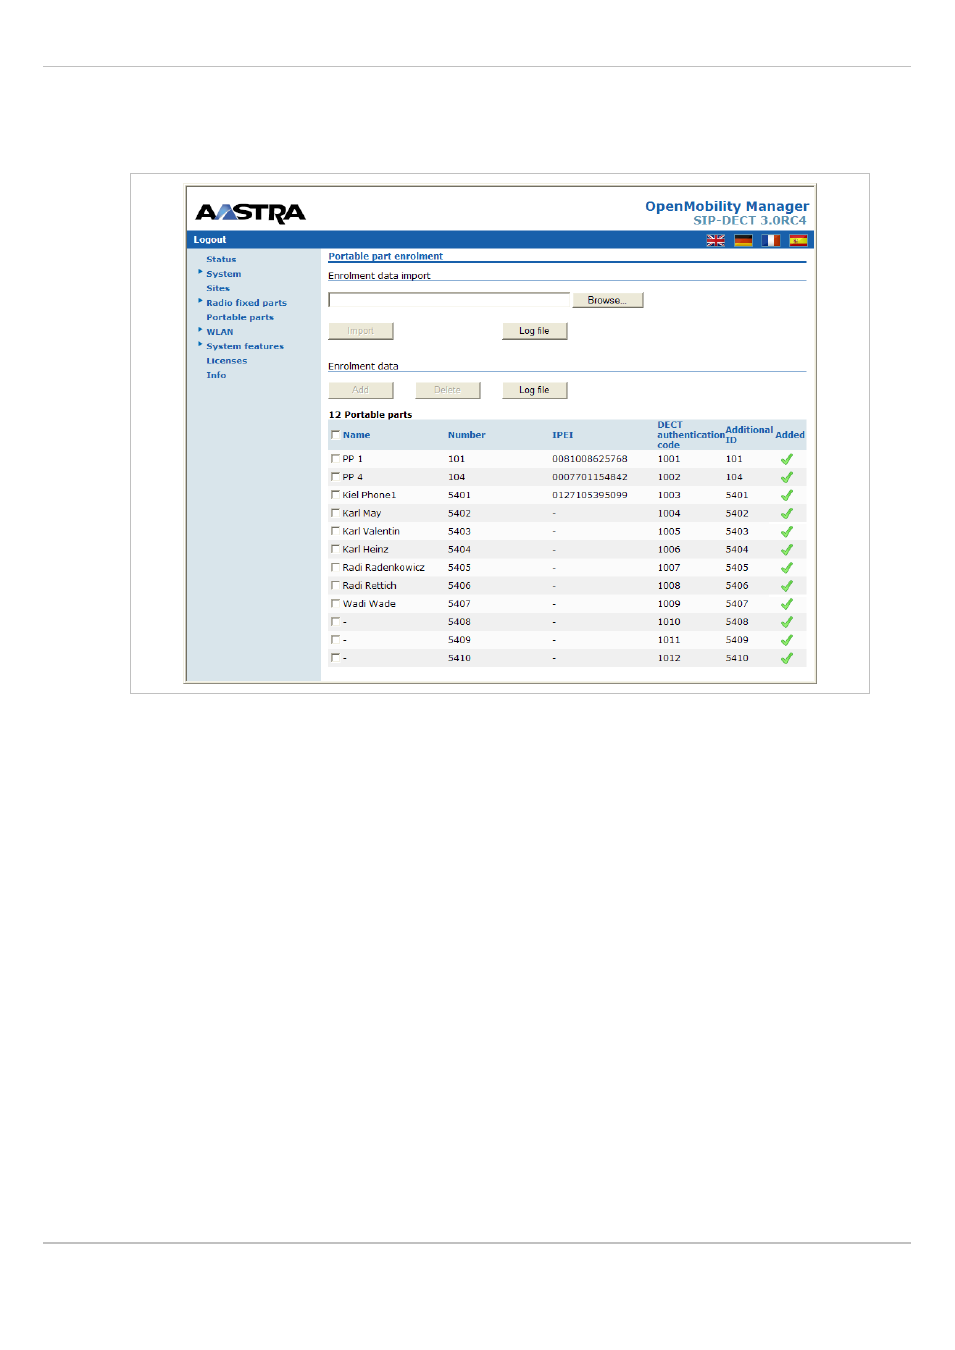This screenshot has height=1350, width=955.
Task: Open the System menu item
Action: 224,274
